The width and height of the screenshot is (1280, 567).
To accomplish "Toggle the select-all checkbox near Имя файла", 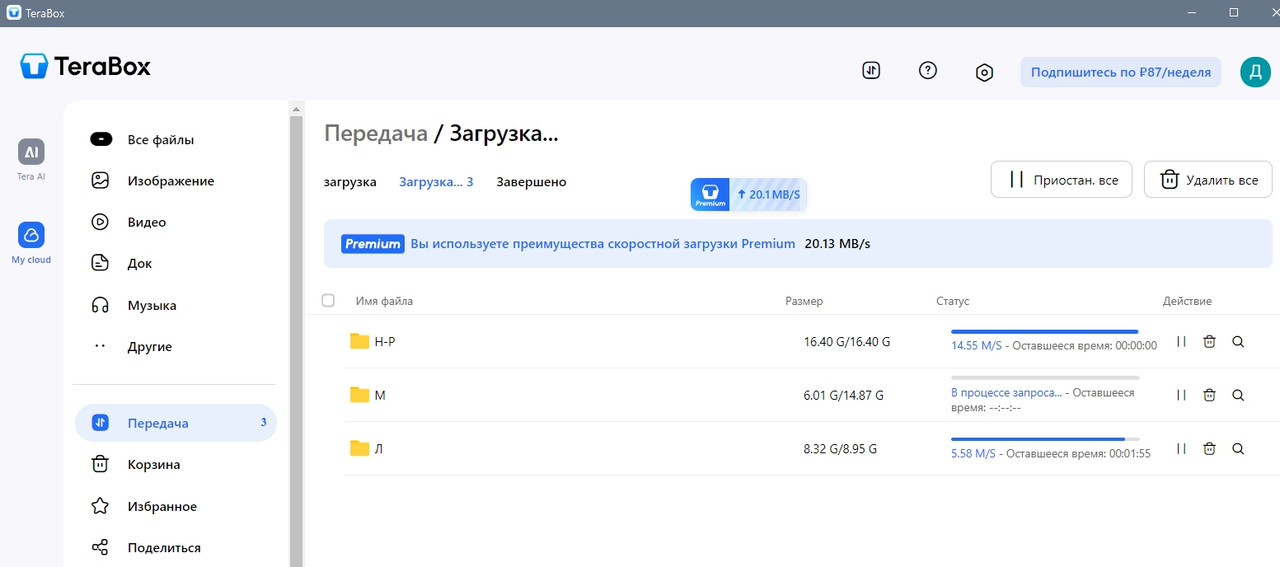I will coord(328,300).
